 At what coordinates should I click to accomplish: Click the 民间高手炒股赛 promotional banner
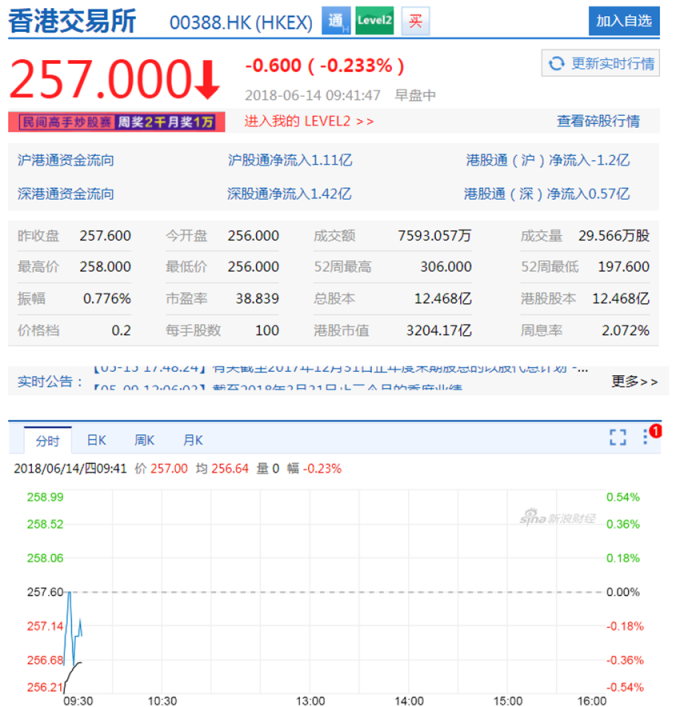tap(116, 122)
